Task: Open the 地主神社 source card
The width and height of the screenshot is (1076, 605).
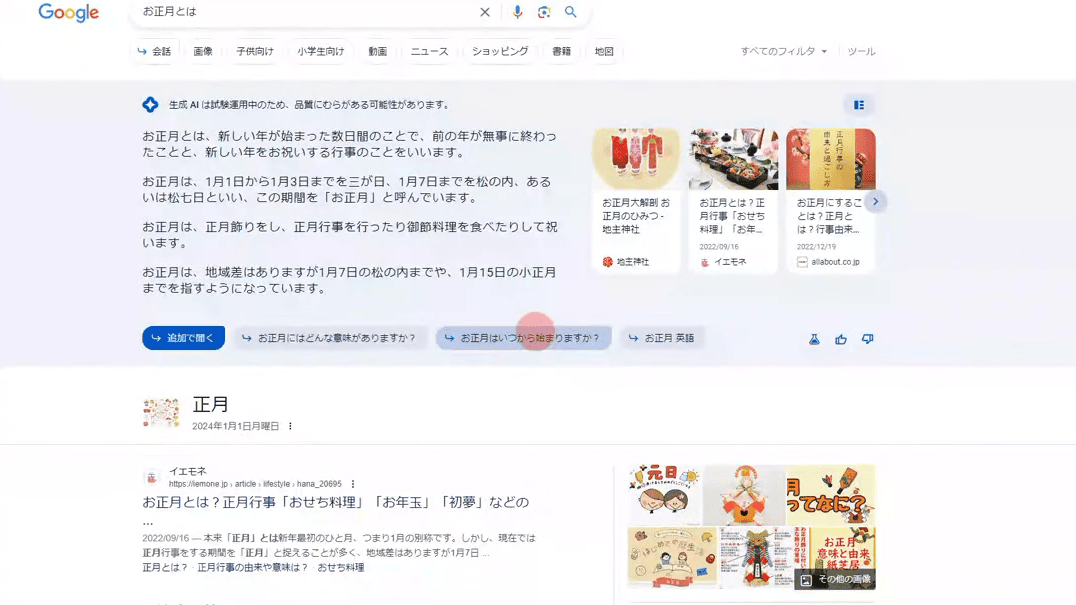Action: (x=635, y=200)
